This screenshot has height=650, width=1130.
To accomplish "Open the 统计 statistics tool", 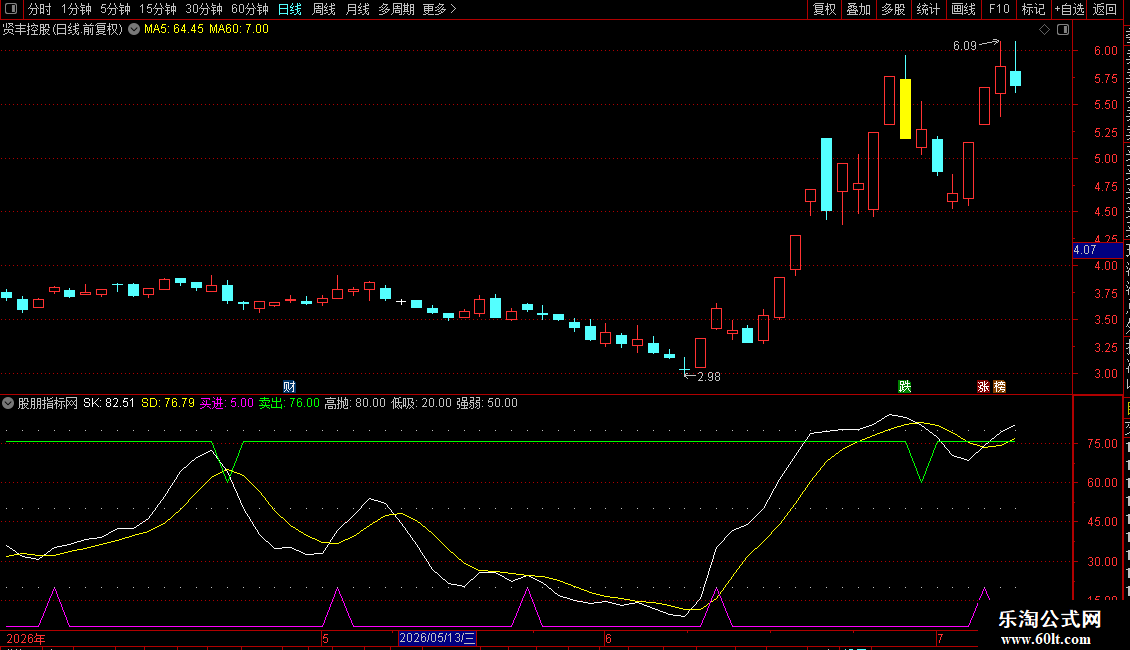I will [927, 9].
